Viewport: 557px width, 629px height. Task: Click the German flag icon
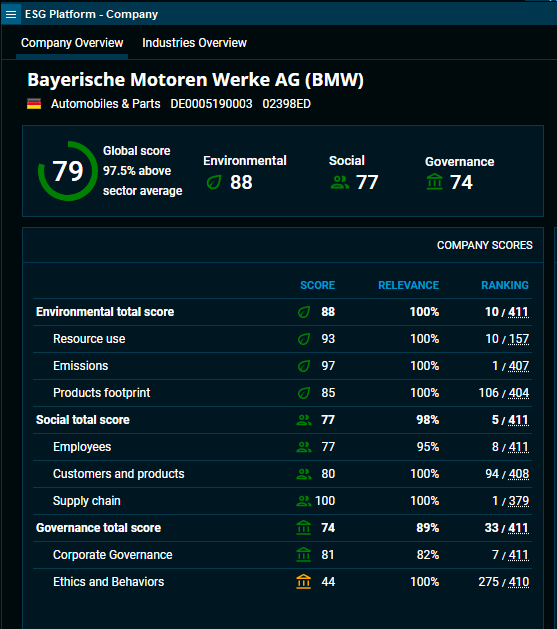pos(34,103)
